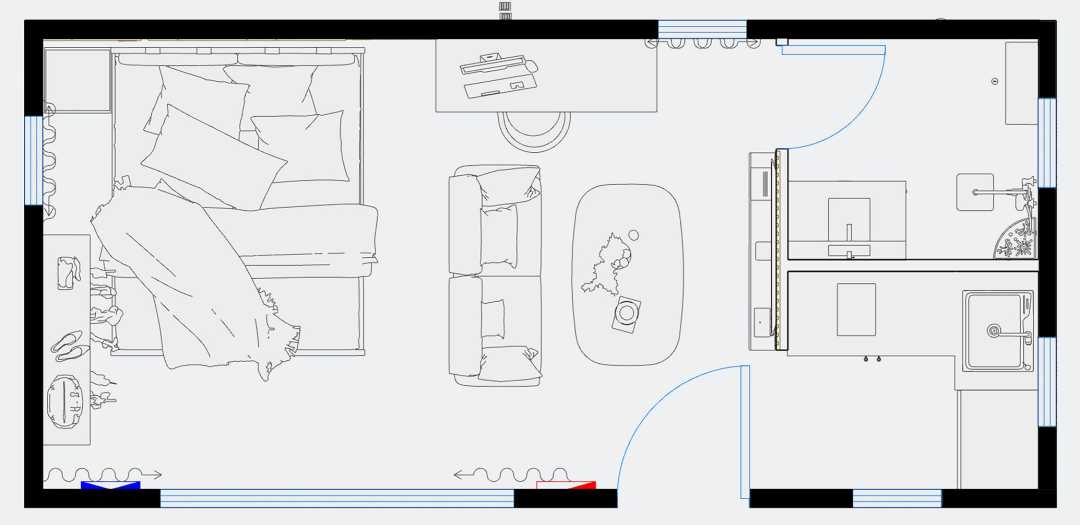Select the round chair below the desk

(534, 128)
